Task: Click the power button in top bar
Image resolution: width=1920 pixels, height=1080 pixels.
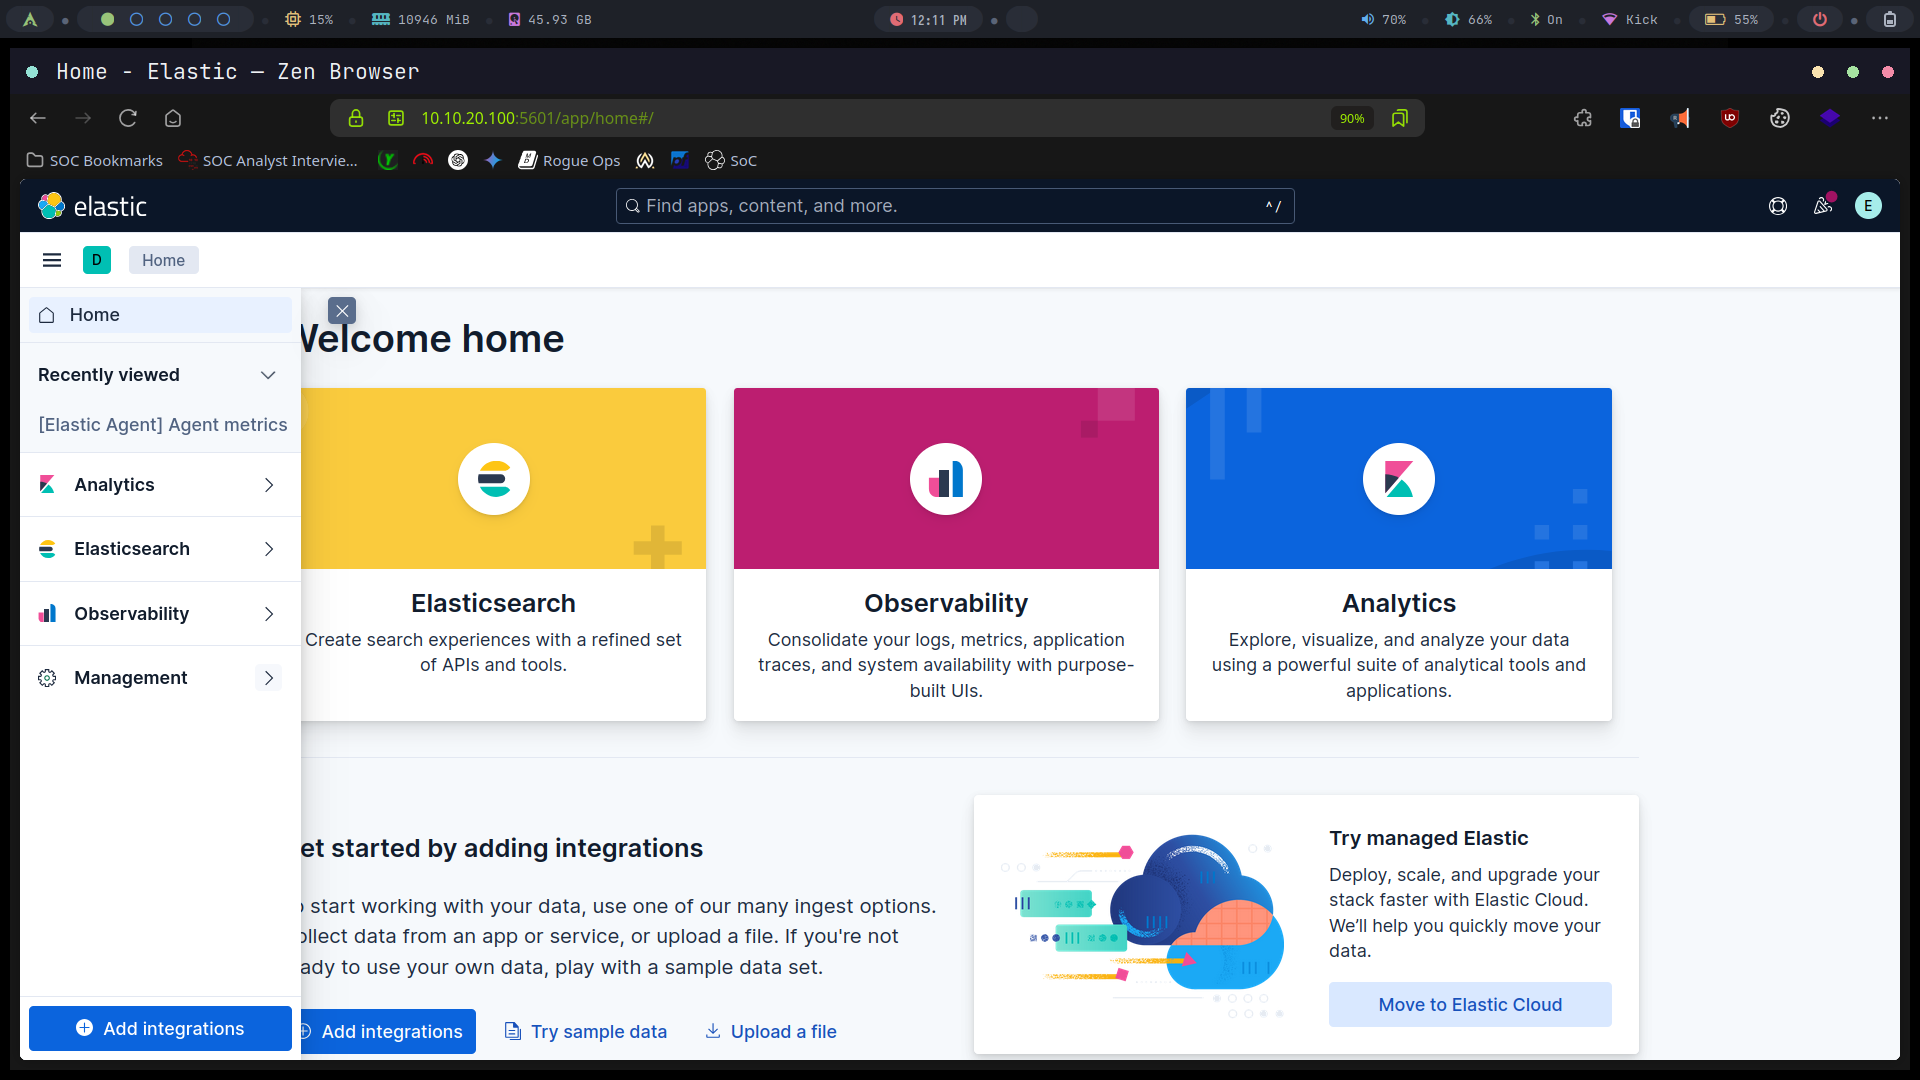Action: click(1820, 19)
